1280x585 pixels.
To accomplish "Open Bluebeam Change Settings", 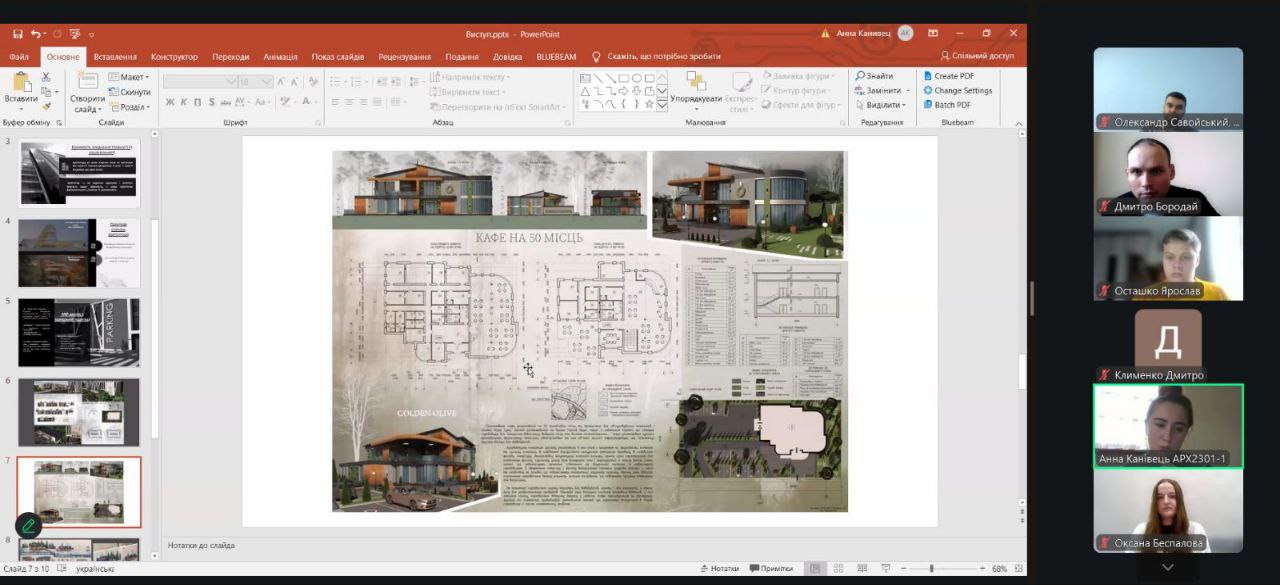I will point(957,90).
